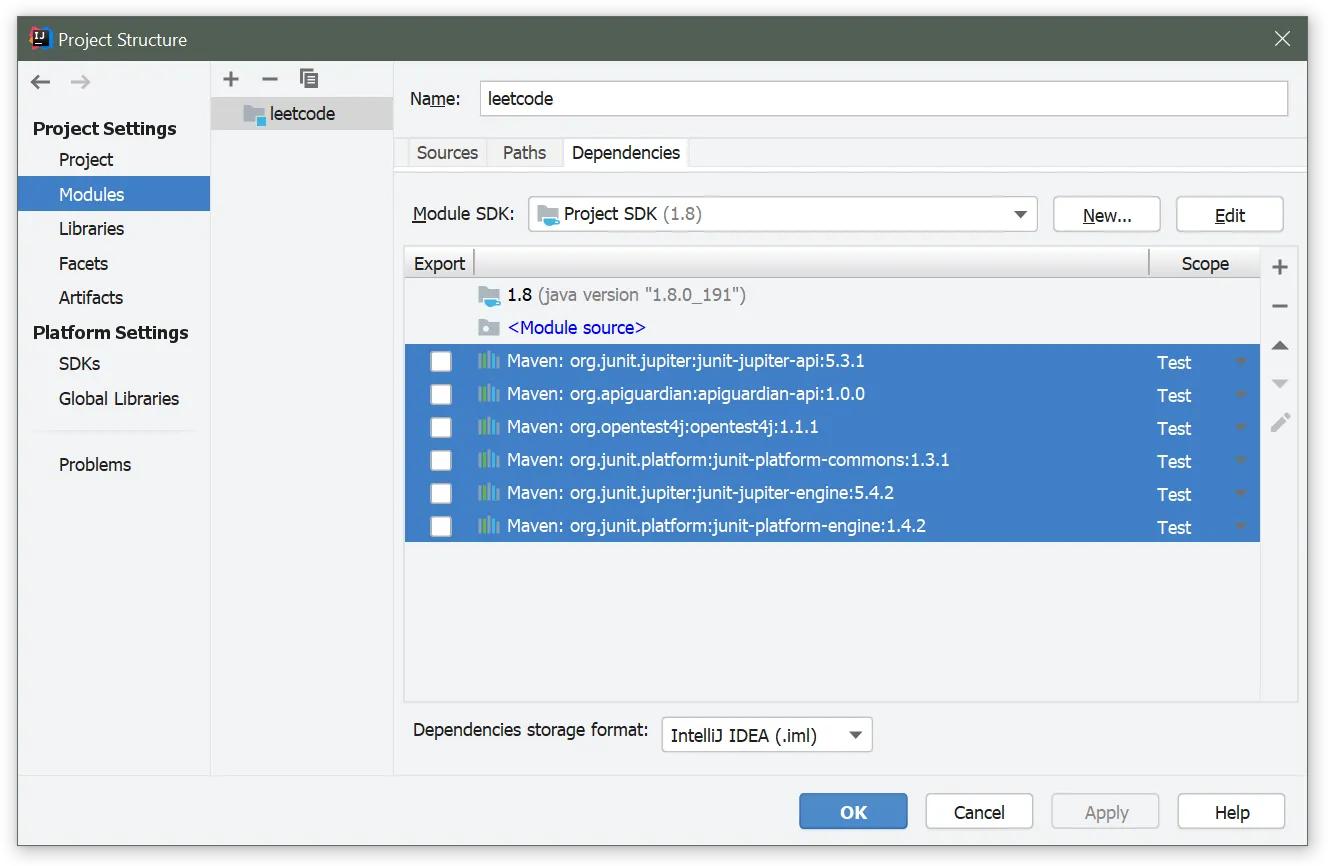Add a dependency using the side plus icon
The image size is (1328, 866).
(x=1280, y=267)
